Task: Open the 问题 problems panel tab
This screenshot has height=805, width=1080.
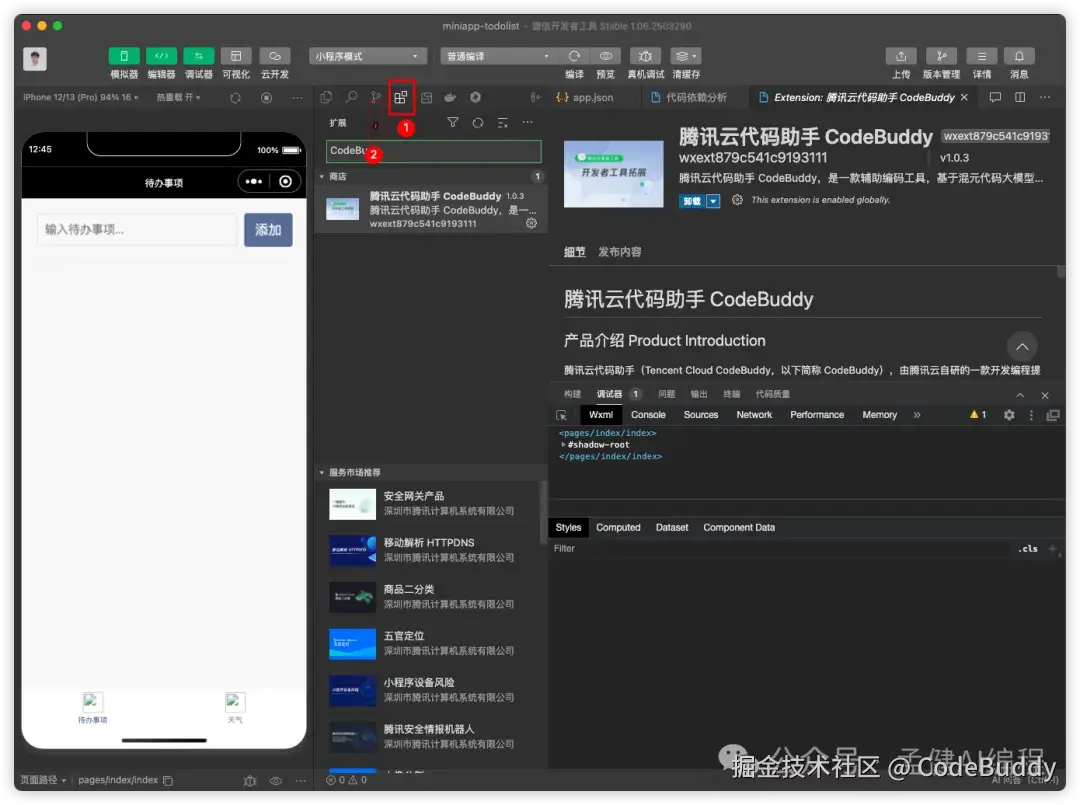Action: tap(666, 395)
